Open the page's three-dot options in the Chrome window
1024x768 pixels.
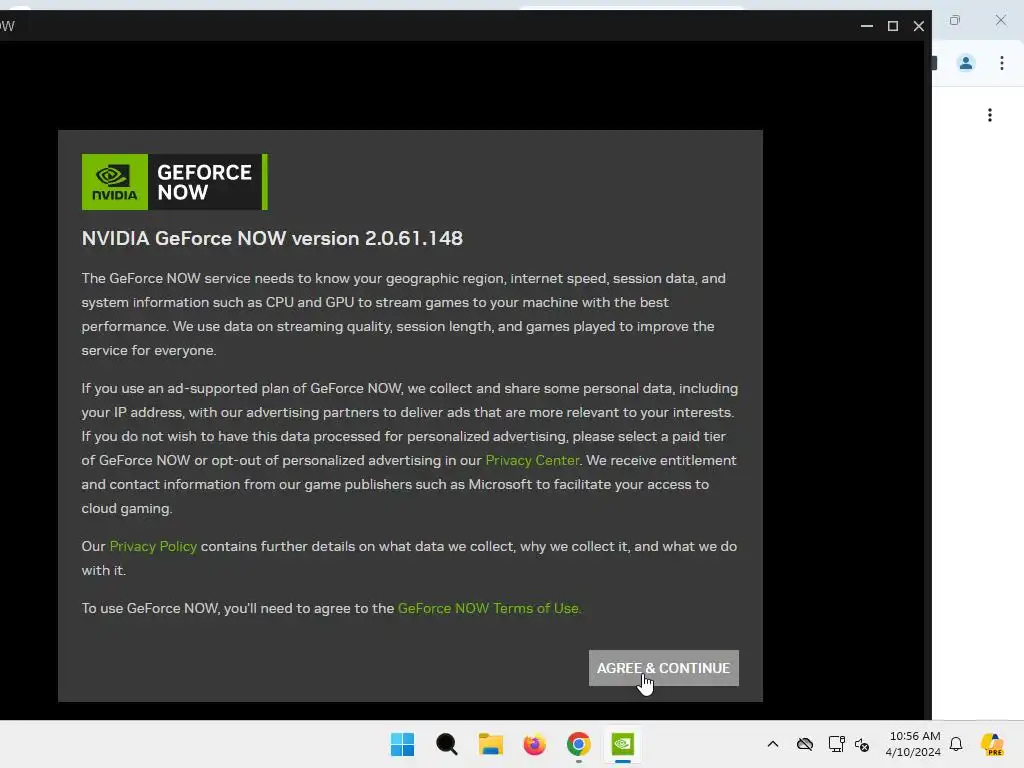(990, 115)
